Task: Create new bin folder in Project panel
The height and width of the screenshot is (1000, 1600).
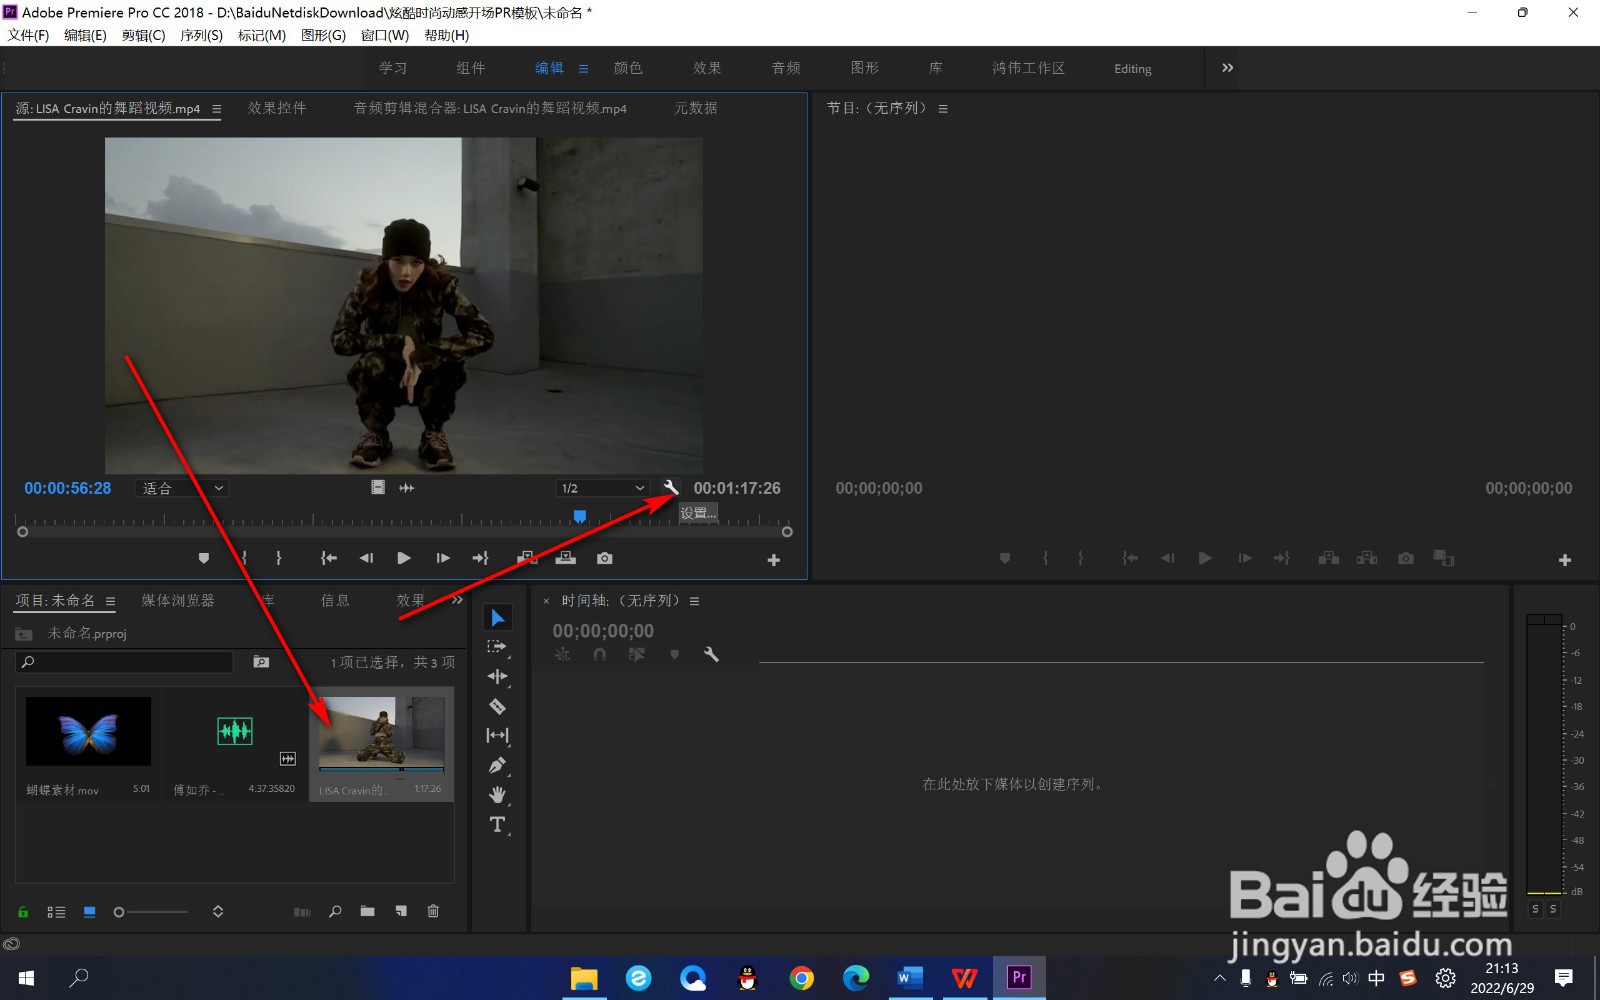Action: [368, 911]
